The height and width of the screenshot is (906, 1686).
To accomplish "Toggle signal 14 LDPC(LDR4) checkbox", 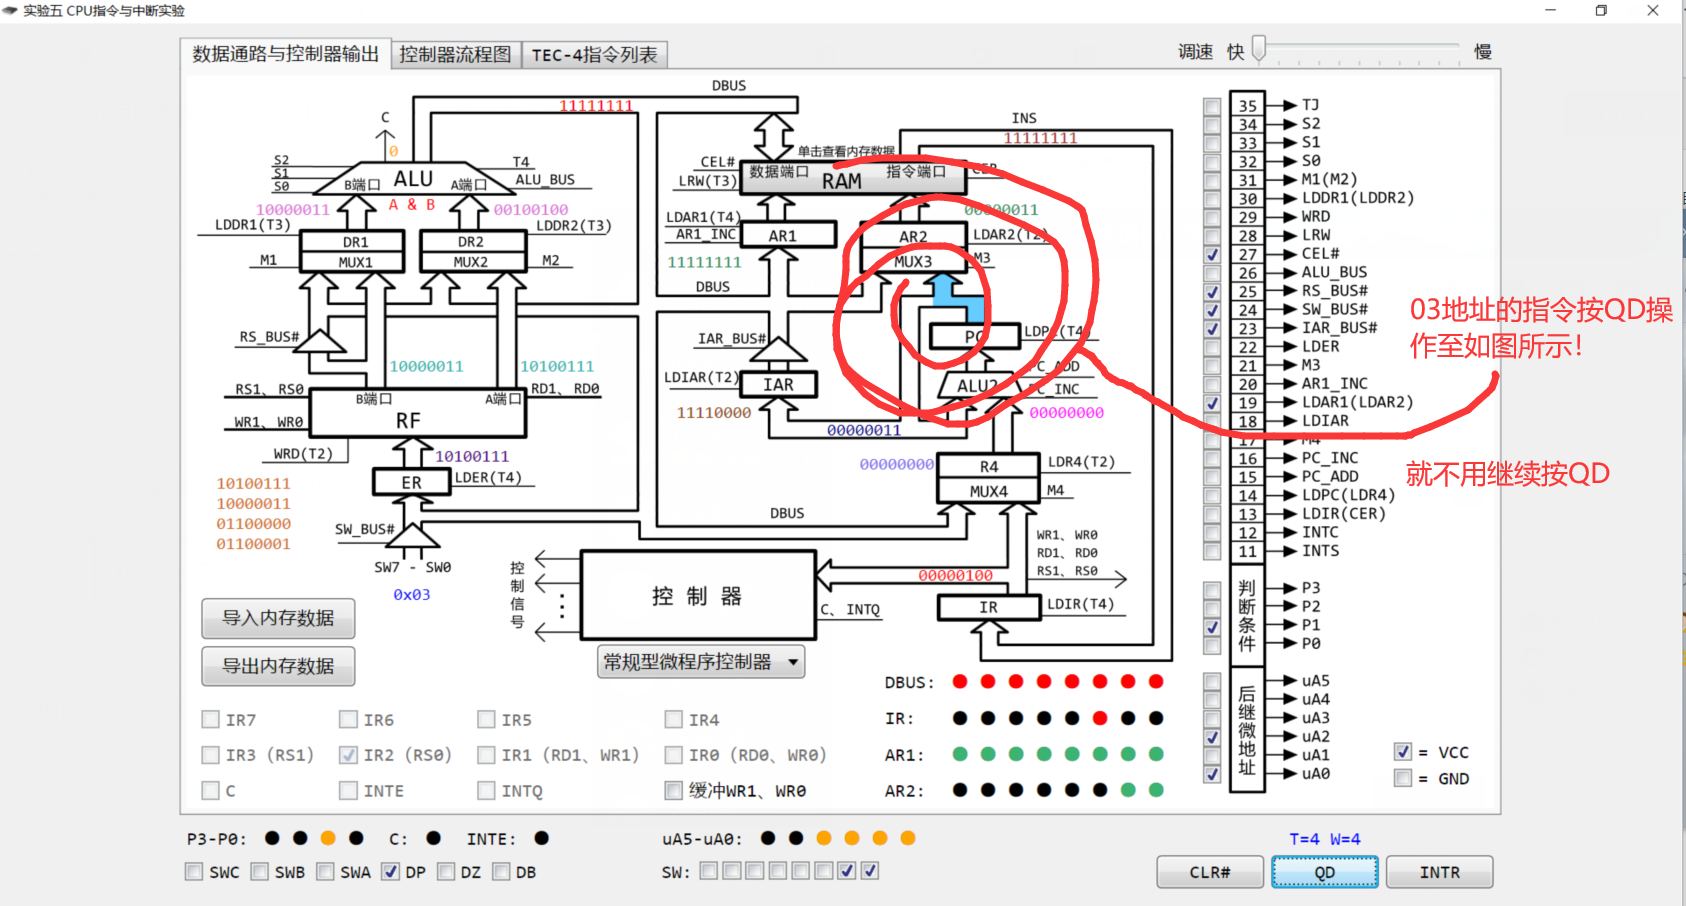I will (1212, 496).
